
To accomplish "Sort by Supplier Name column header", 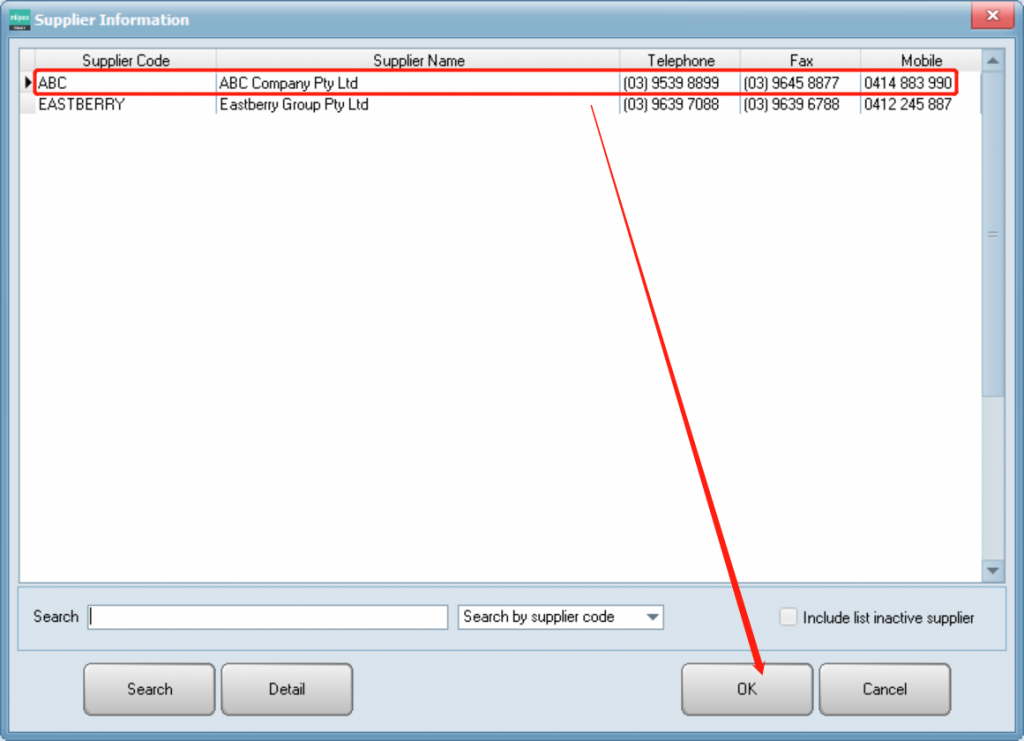I will point(418,61).
